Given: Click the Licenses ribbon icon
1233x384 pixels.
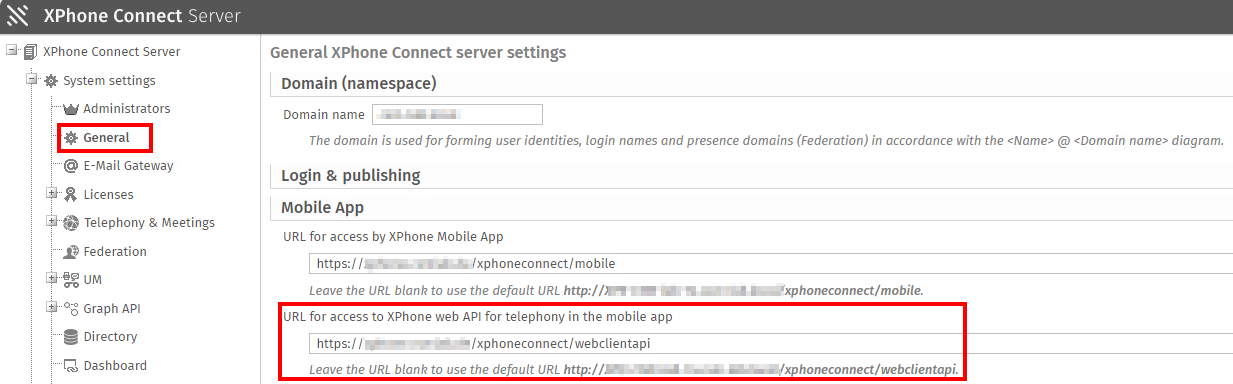Looking at the screenshot, I should pyautogui.click(x=71, y=194).
